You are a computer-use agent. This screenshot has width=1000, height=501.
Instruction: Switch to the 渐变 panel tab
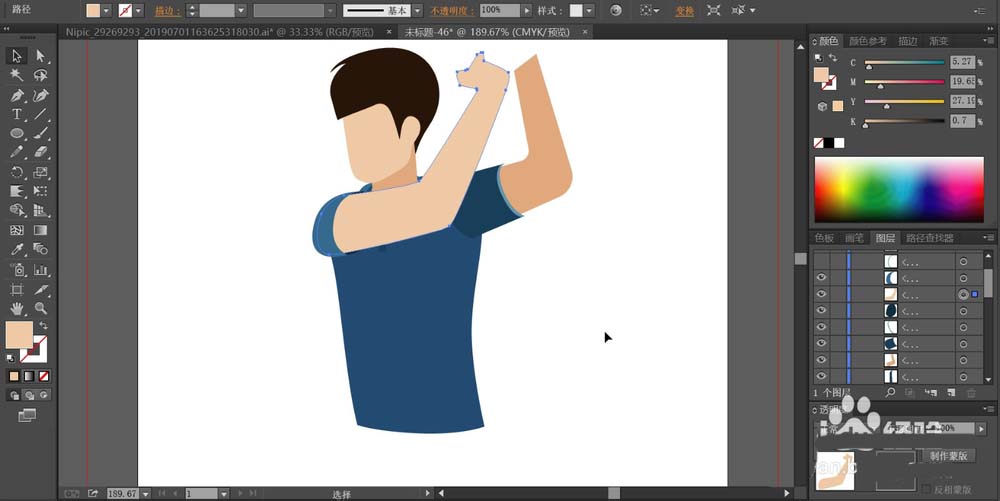pyautogui.click(x=938, y=41)
